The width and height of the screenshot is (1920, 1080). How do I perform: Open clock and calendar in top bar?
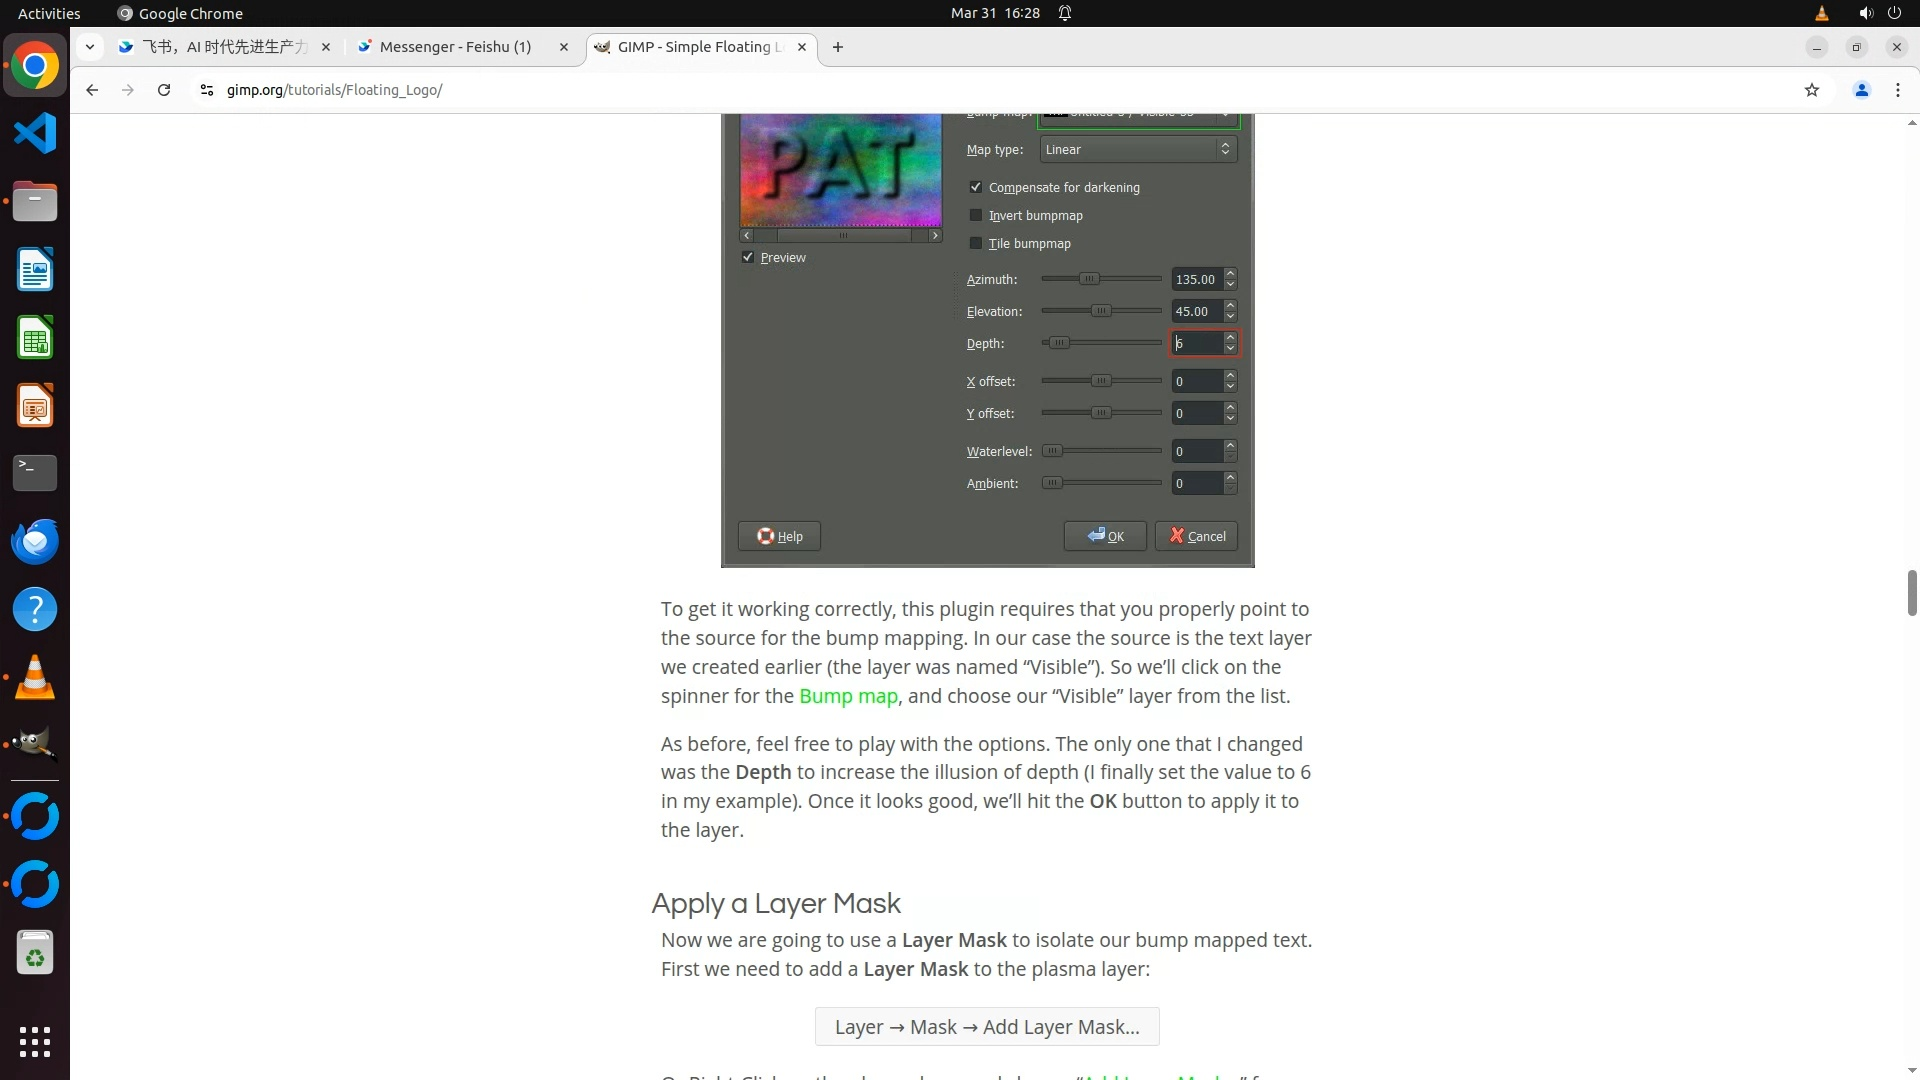(994, 13)
